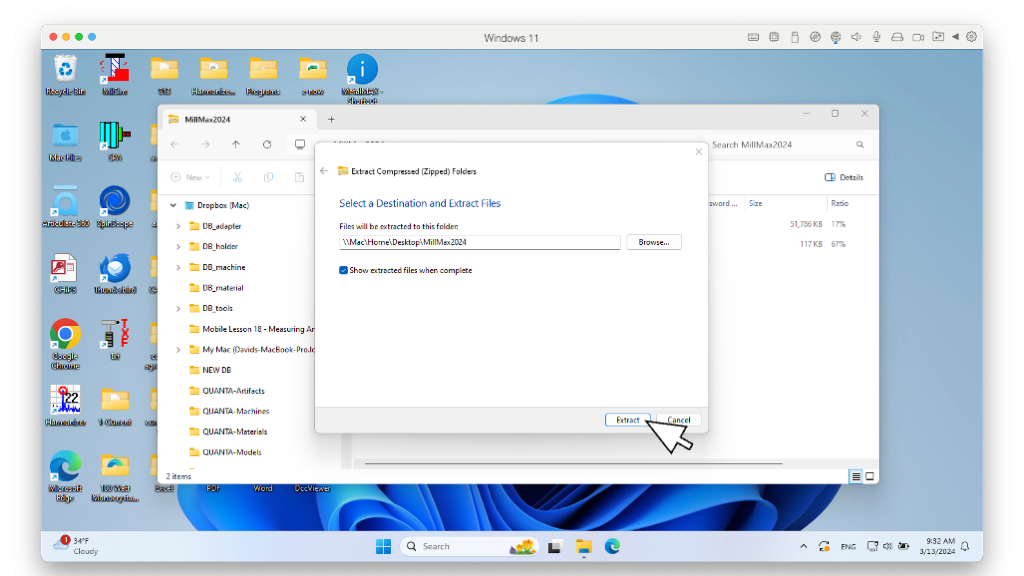The height and width of the screenshot is (576, 1024).
Task: Close the MillMax2024 tab
Action: click(303, 119)
